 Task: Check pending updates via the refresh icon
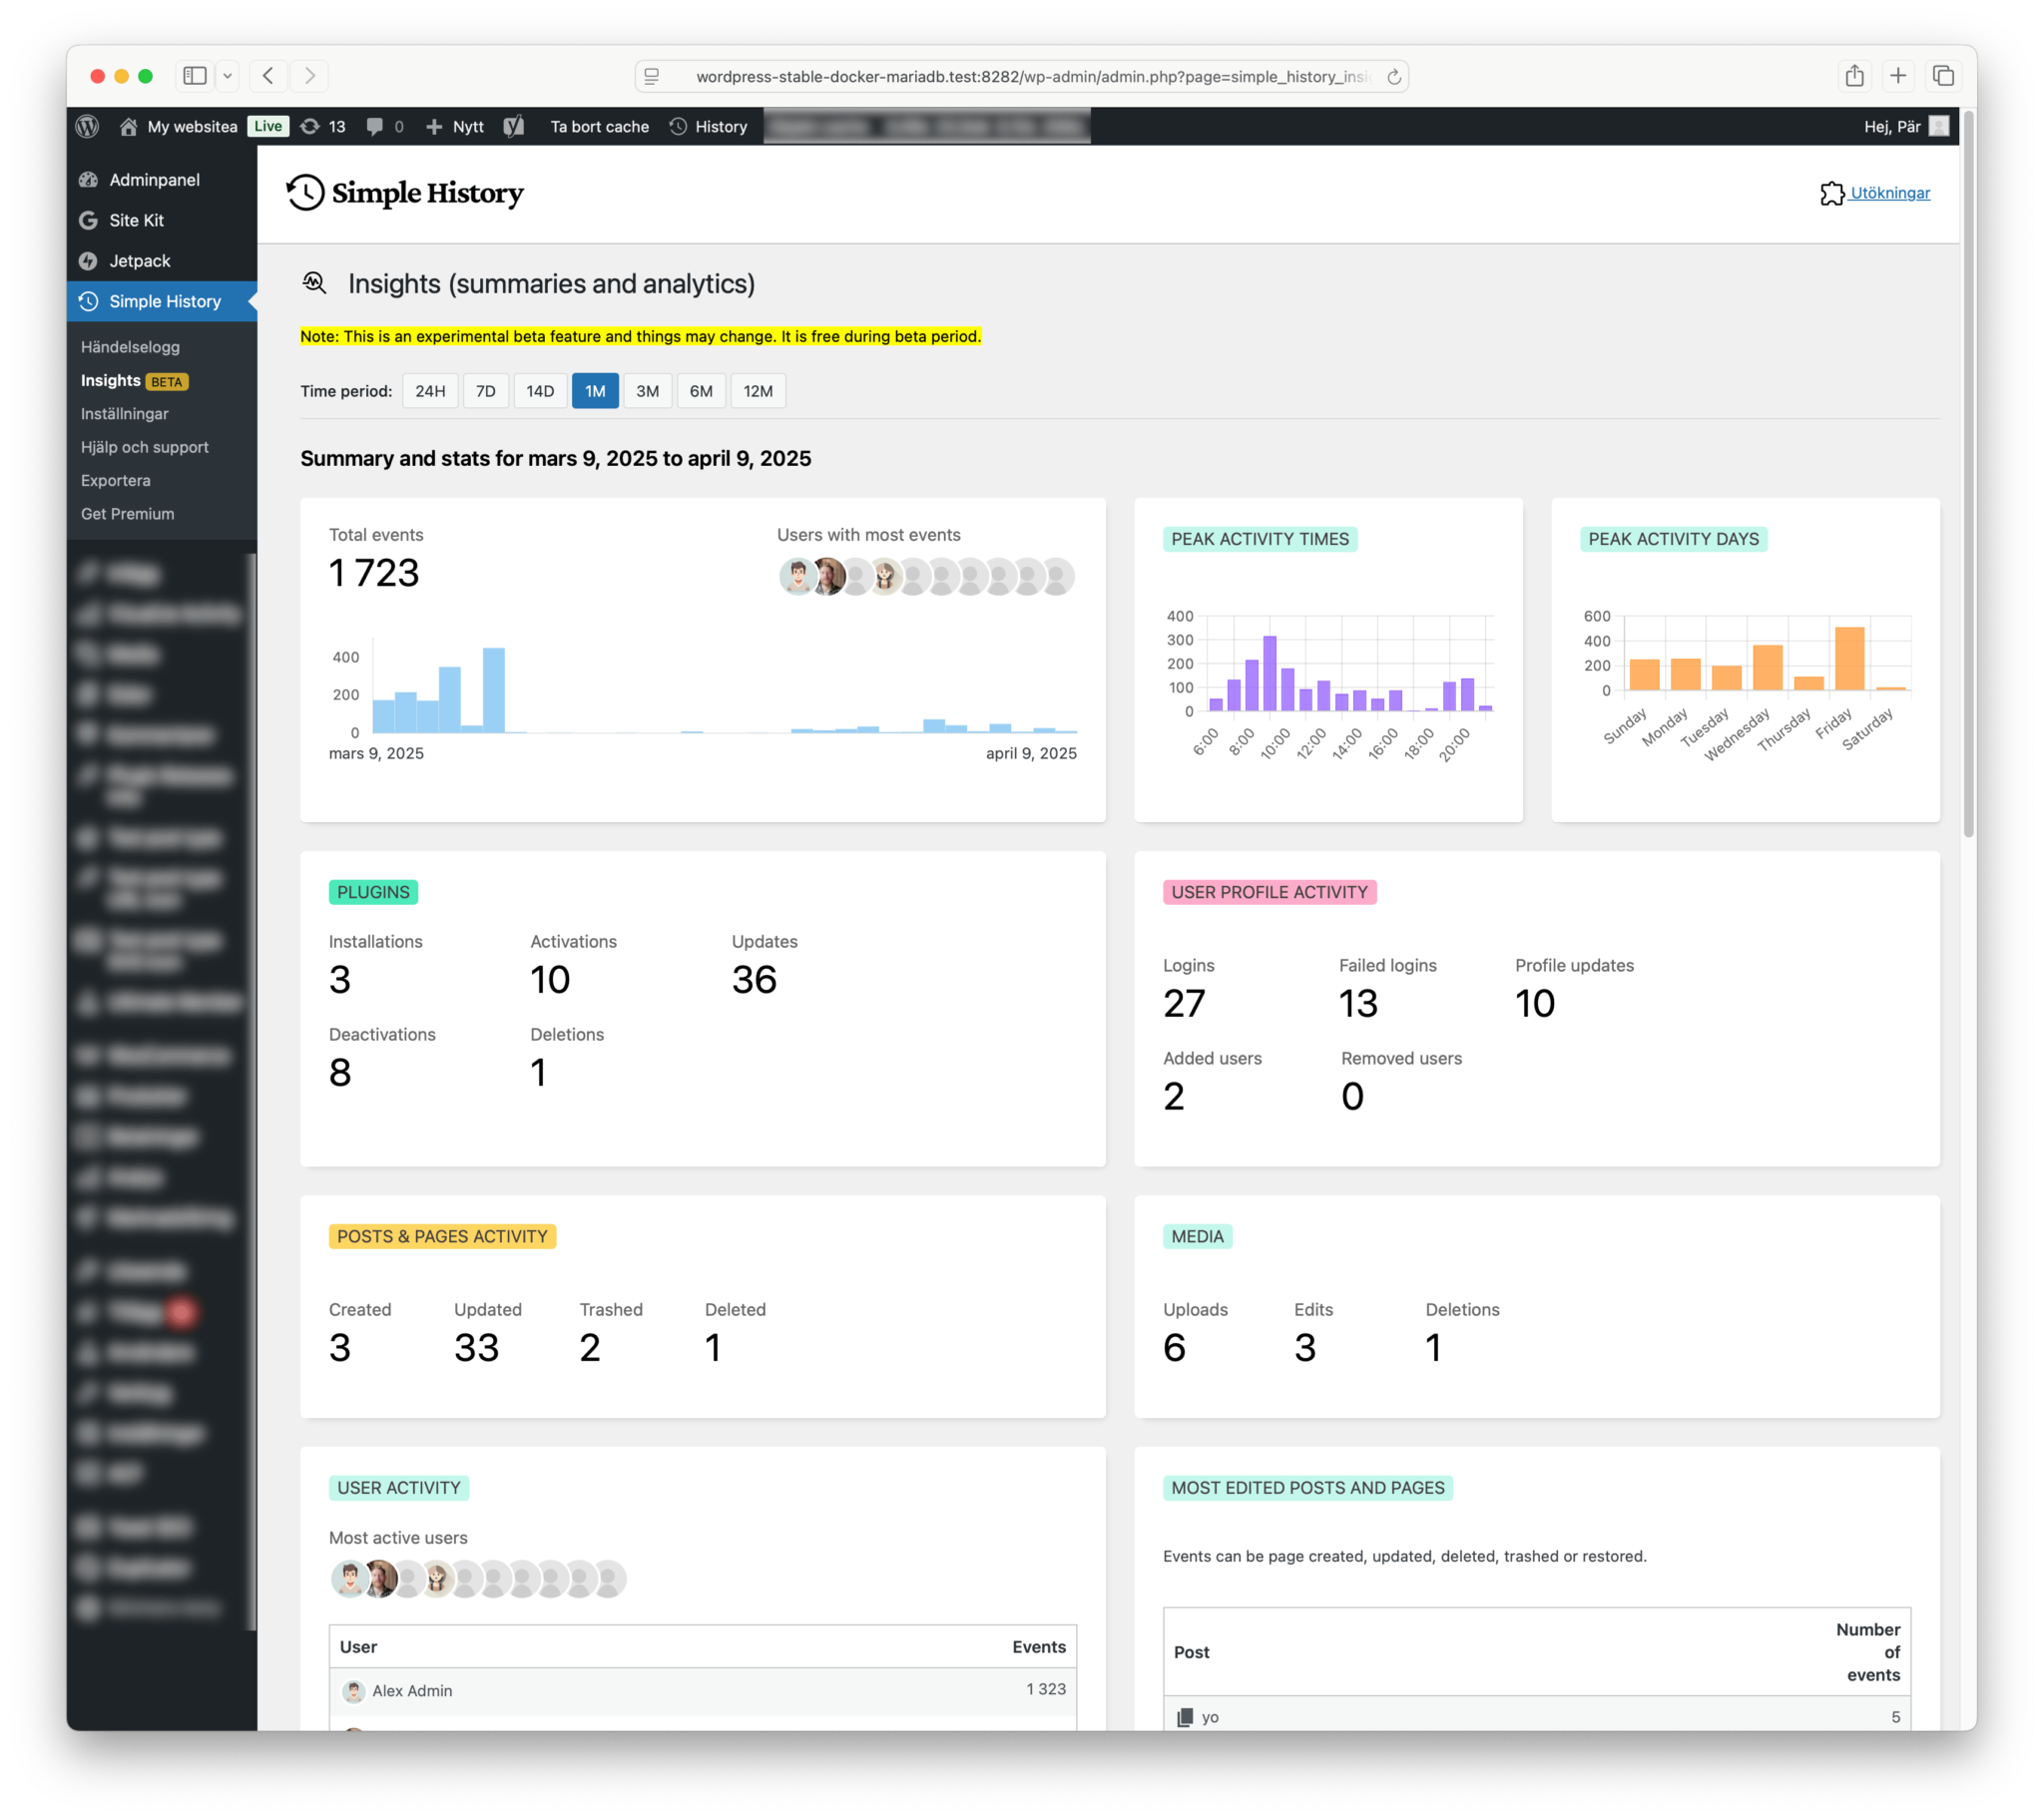point(311,126)
